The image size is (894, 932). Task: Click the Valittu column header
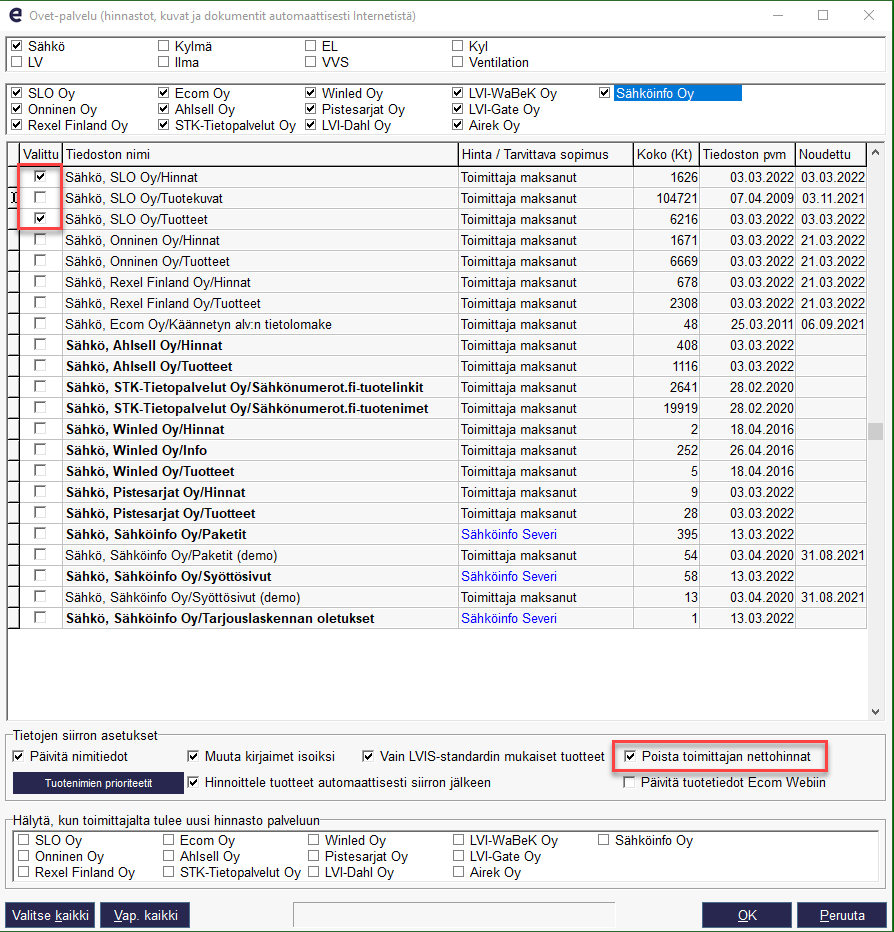coord(41,155)
